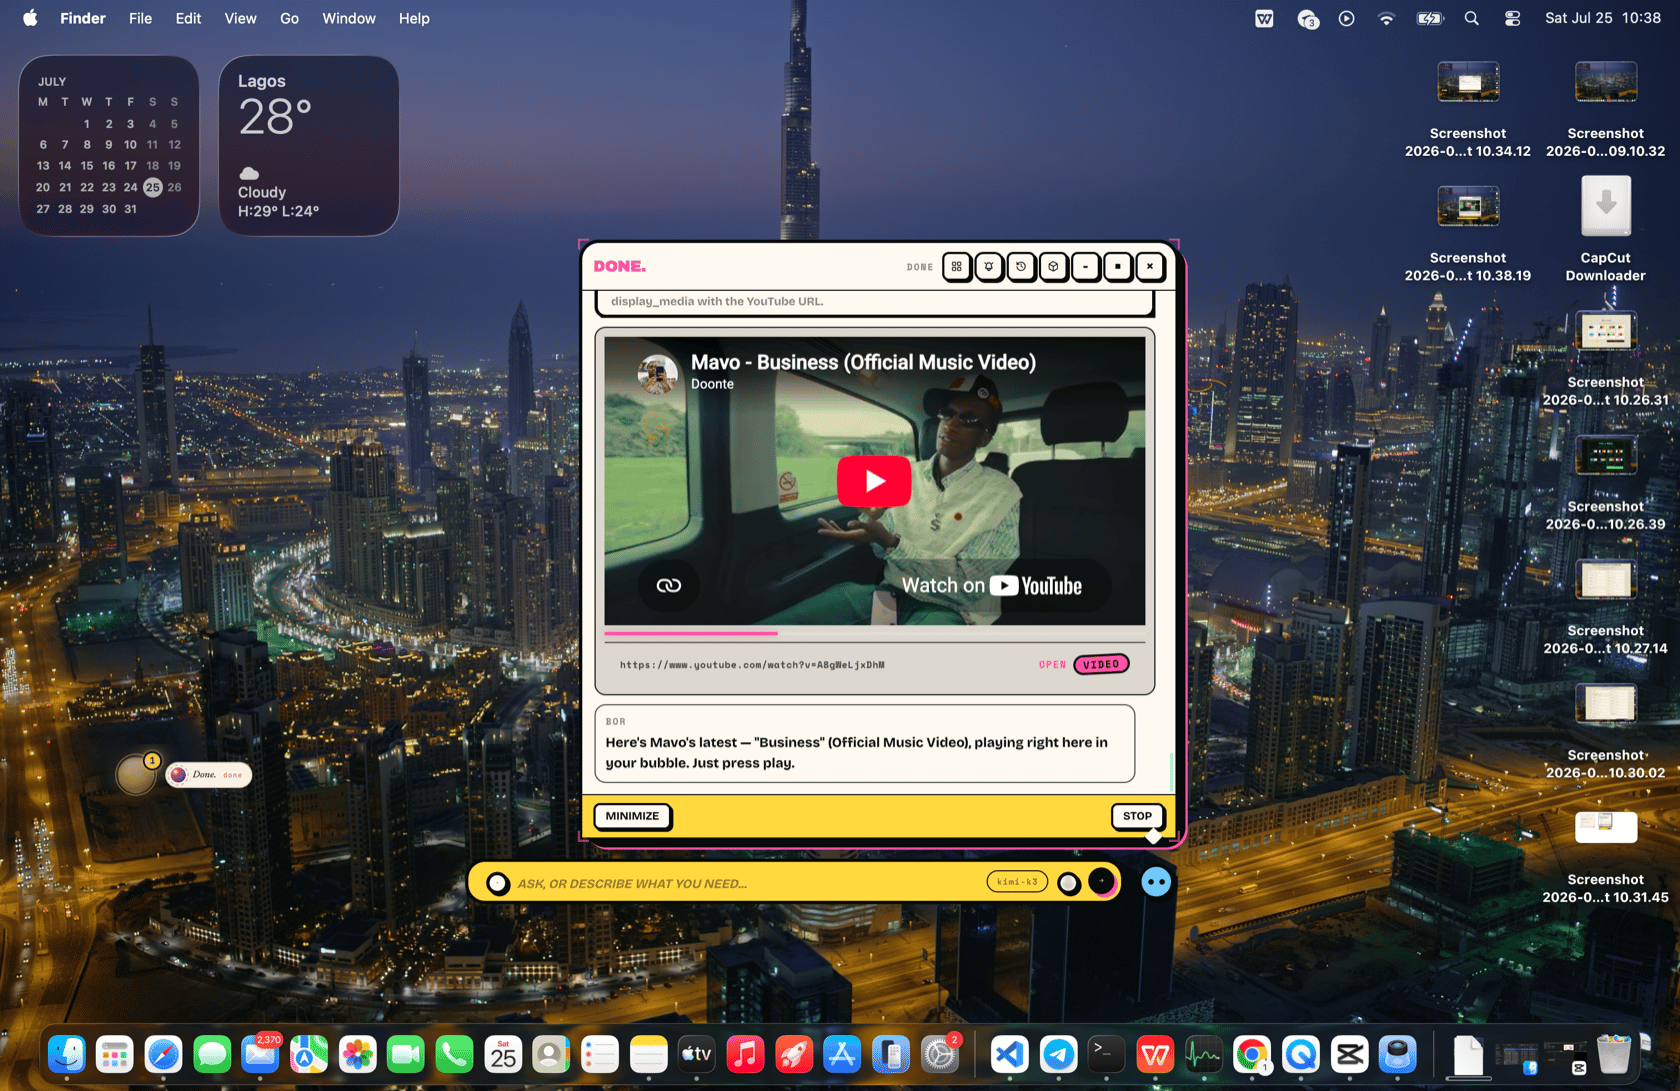1680x1091 pixels.
Task: Click the menu bar clock Sat Jul 25
Action: (x=1603, y=18)
